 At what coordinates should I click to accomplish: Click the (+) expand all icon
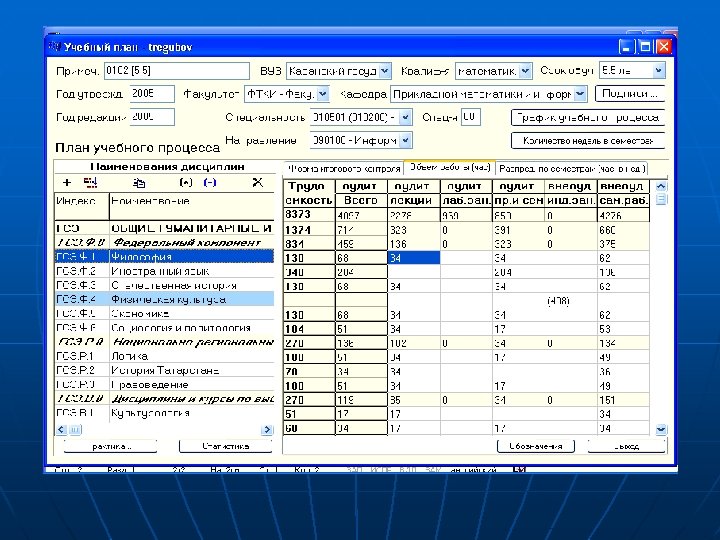pyautogui.click(x=185, y=183)
